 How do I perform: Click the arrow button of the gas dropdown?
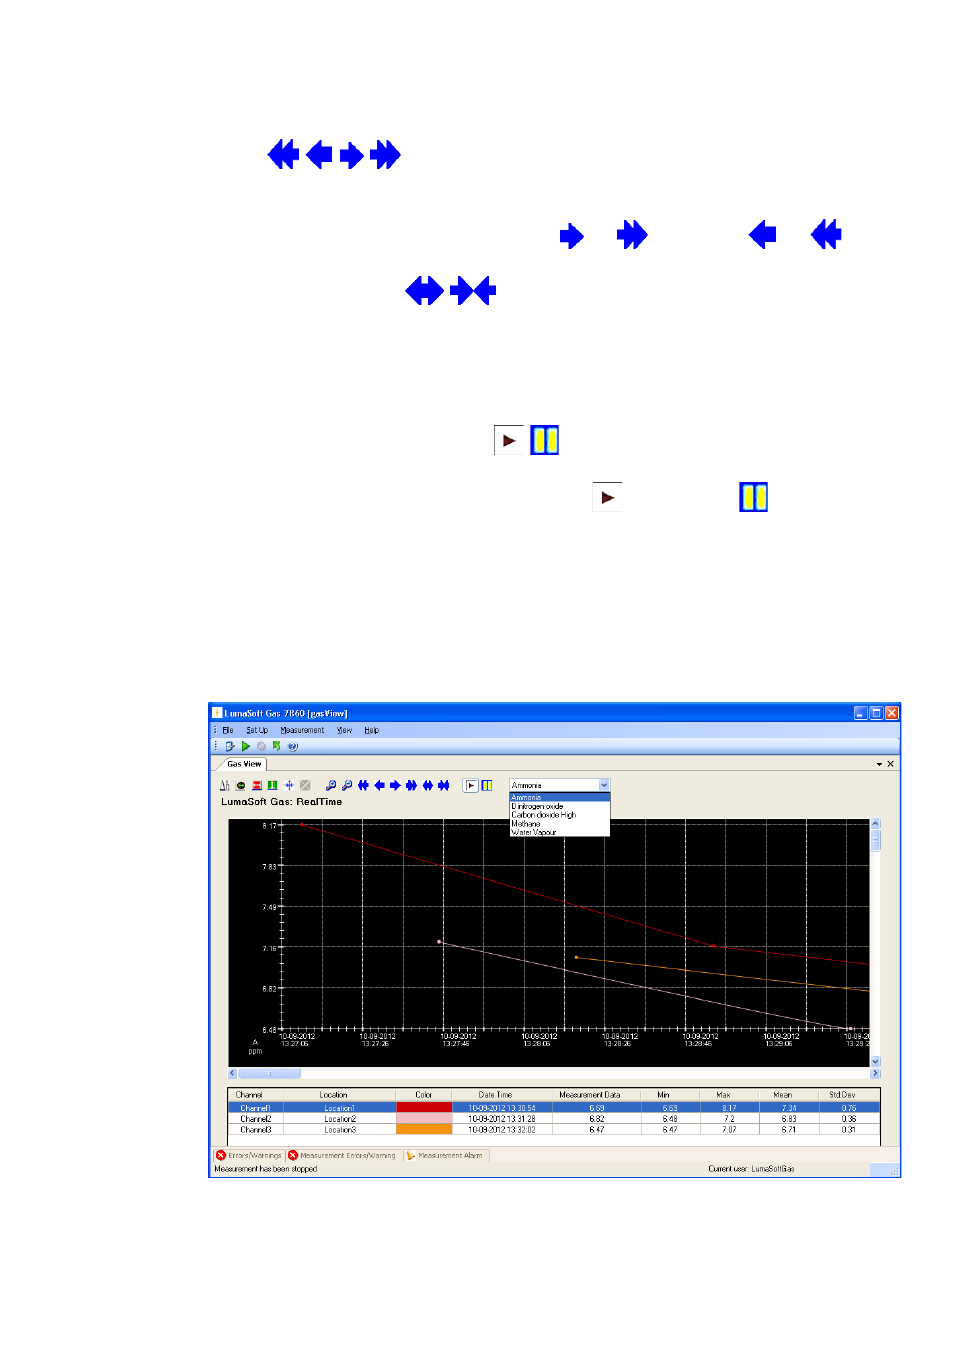pyautogui.click(x=604, y=785)
